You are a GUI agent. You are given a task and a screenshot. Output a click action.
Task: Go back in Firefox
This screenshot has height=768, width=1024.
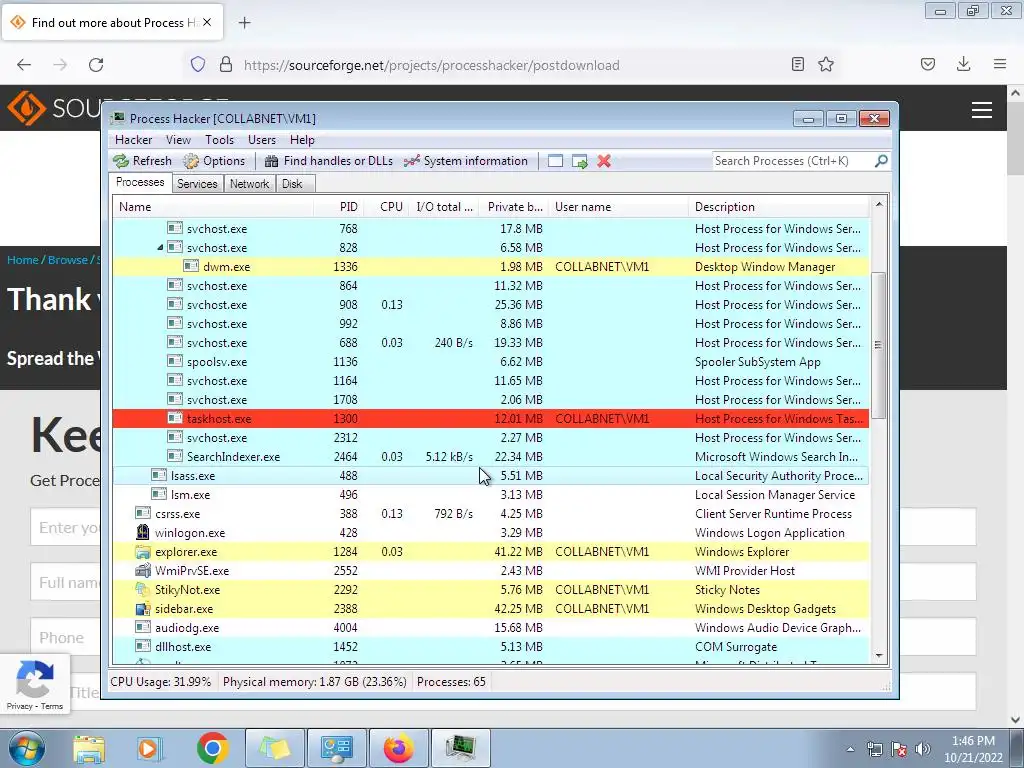click(24, 65)
